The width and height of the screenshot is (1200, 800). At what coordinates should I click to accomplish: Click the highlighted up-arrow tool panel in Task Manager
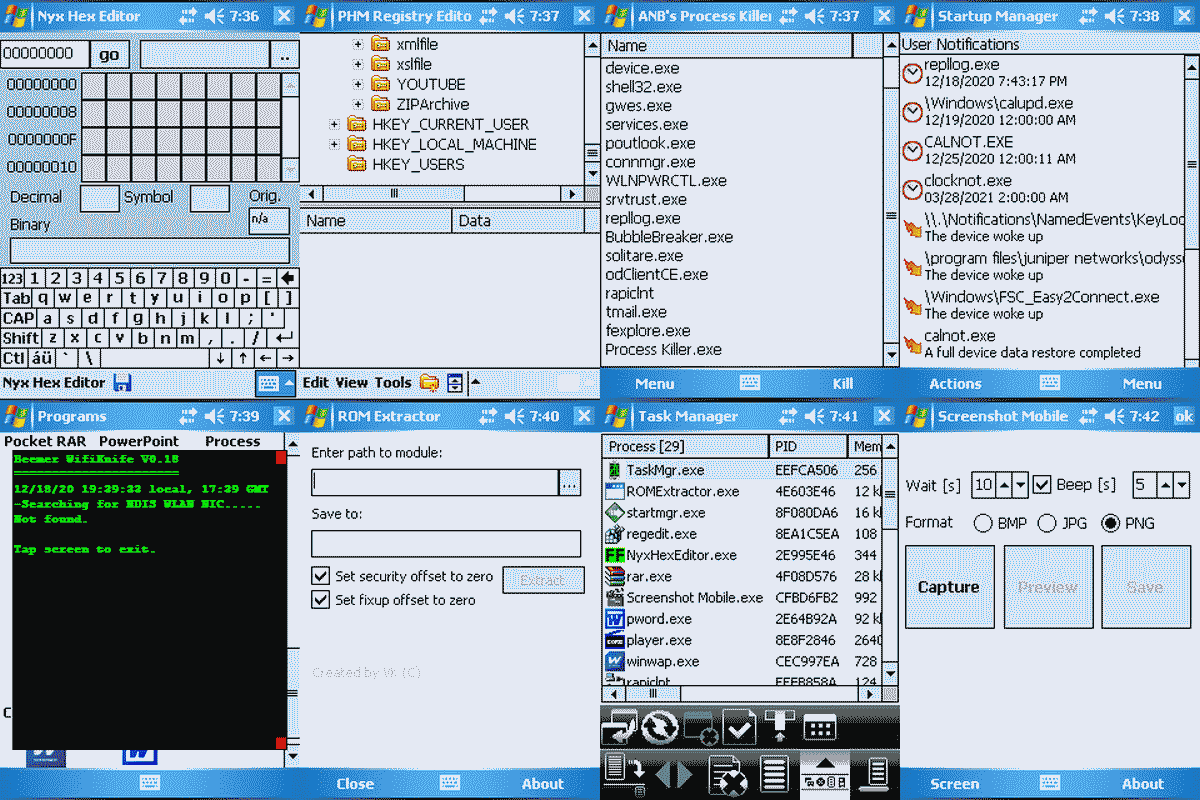click(825, 775)
